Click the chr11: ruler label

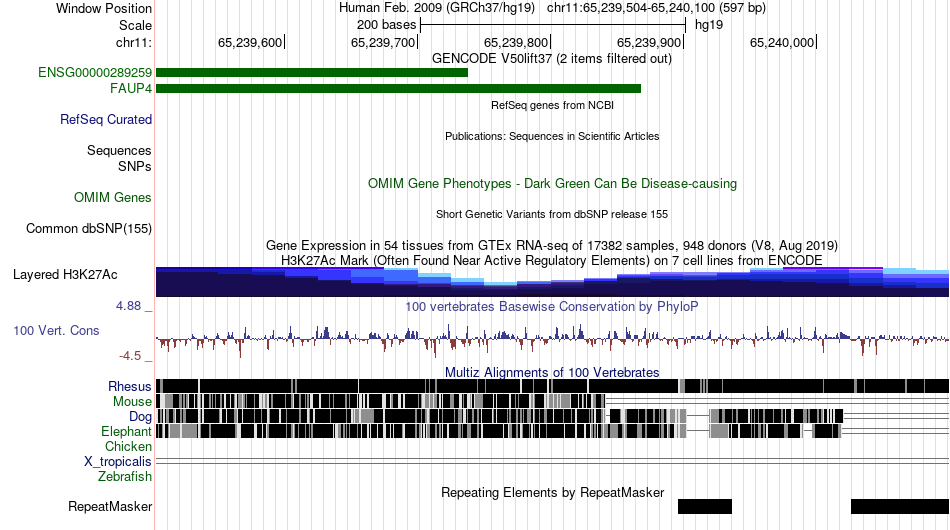pyautogui.click(x=133, y=42)
